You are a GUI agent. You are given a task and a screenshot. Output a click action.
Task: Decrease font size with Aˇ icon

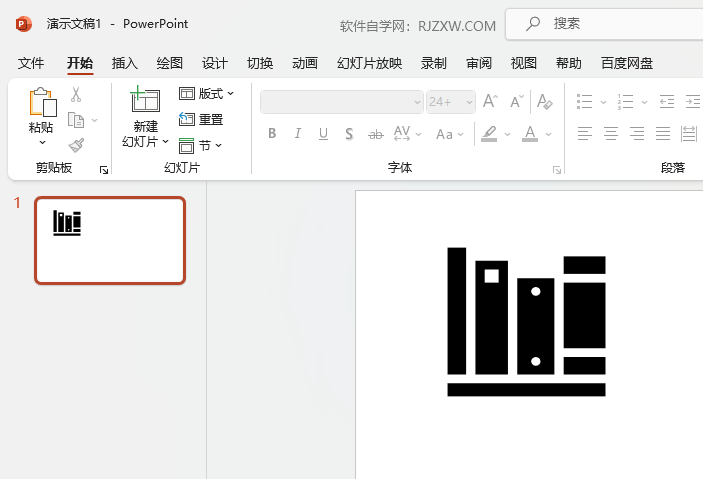point(516,101)
